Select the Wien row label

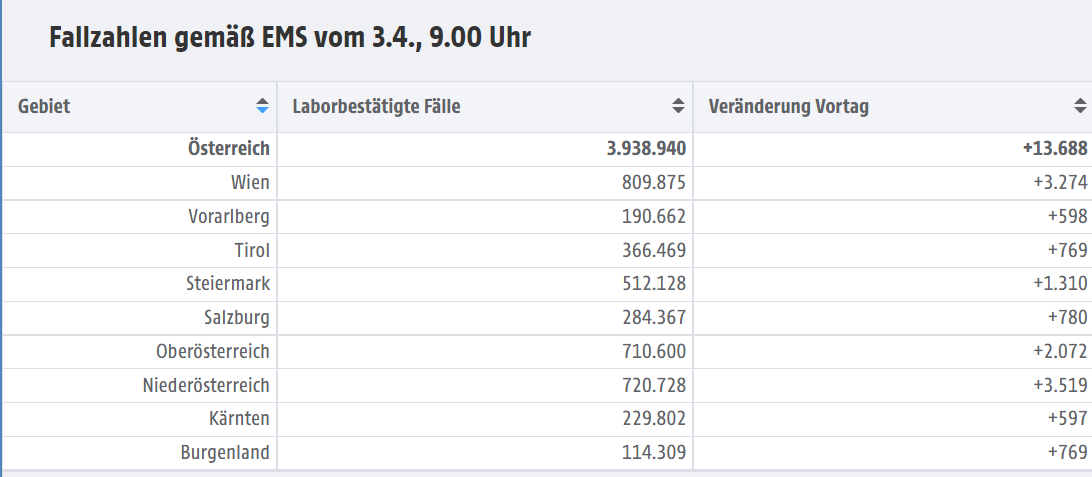pyautogui.click(x=250, y=183)
